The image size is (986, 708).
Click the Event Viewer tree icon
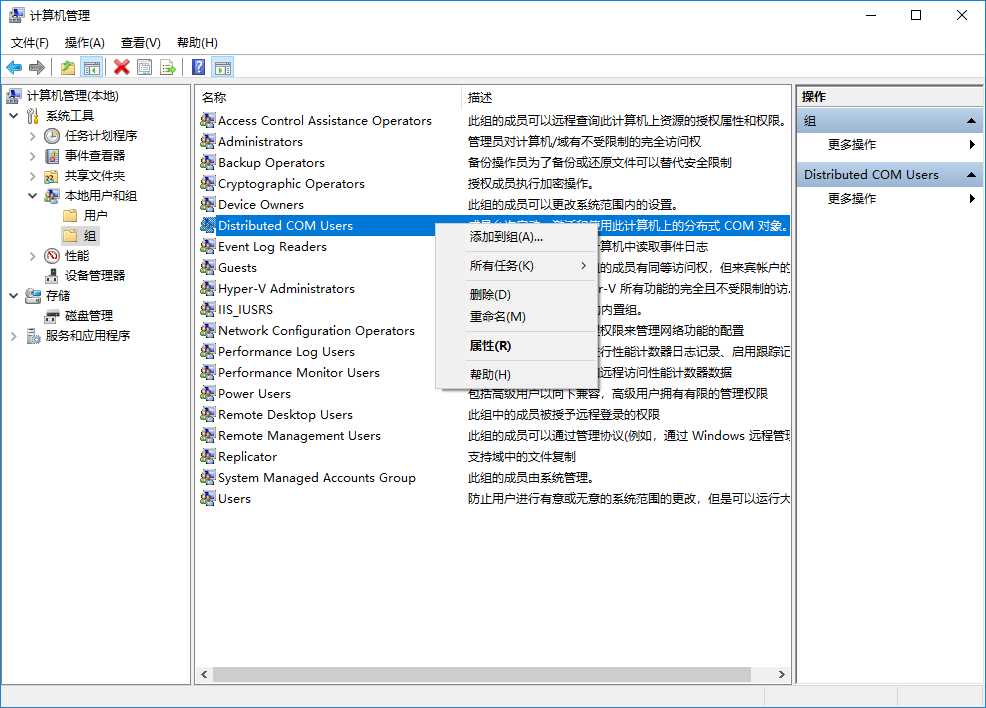point(52,156)
